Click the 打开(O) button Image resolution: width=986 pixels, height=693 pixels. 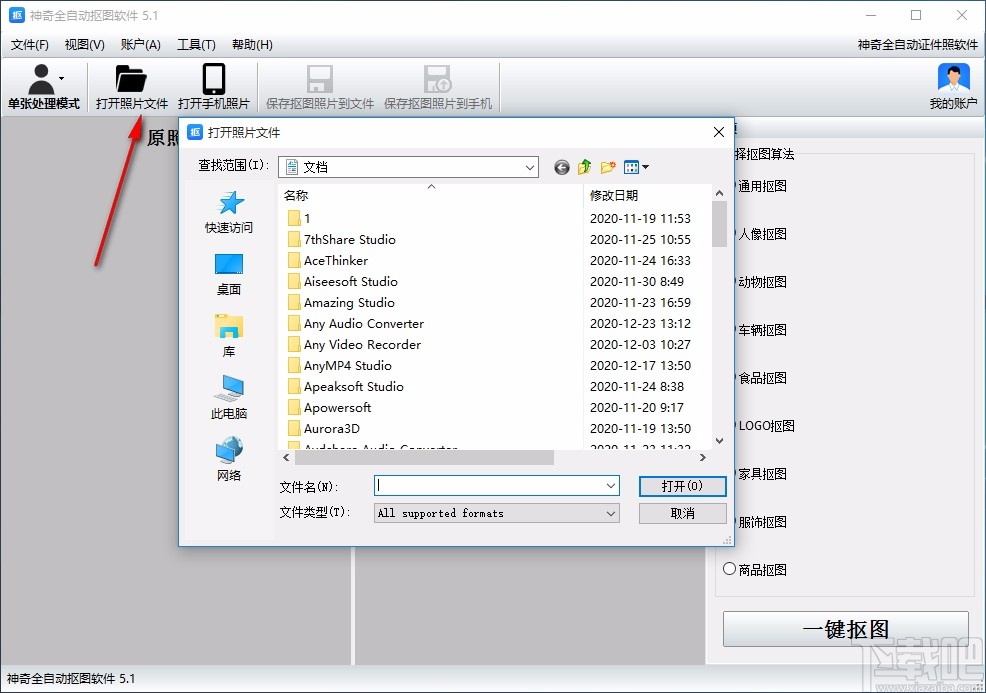[x=682, y=485]
